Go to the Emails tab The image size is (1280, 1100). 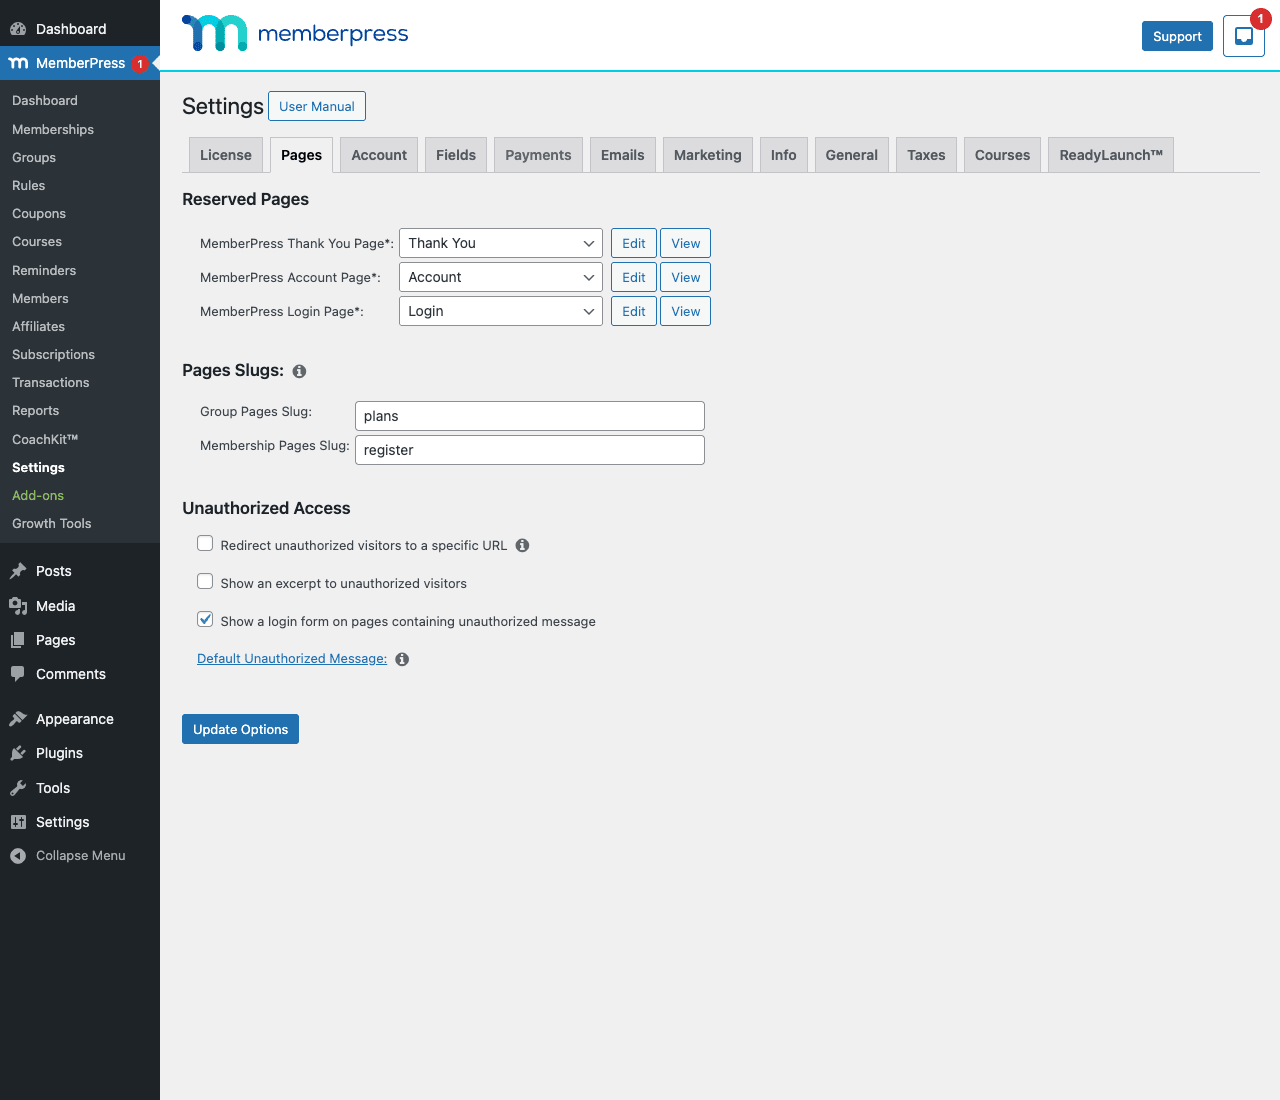pos(623,155)
